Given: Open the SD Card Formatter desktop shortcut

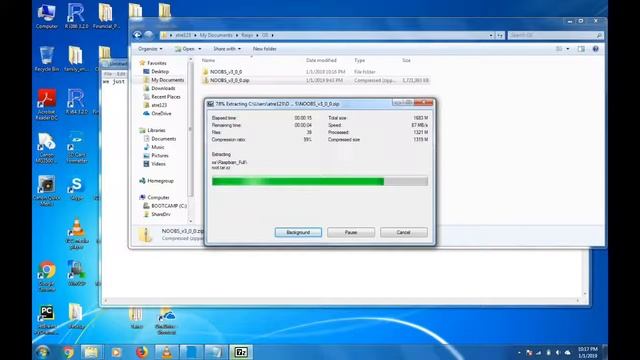Looking at the screenshot, I should click(x=76, y=147).
